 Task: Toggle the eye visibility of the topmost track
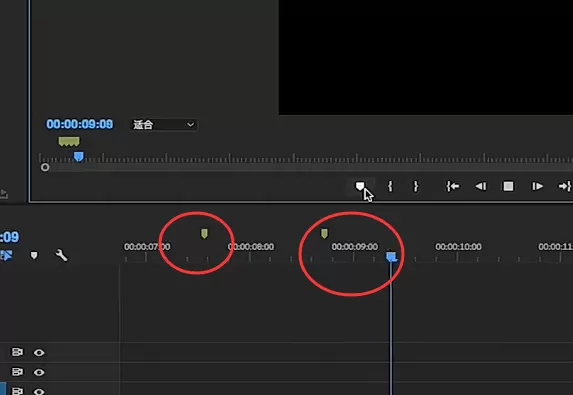point(39,353)
